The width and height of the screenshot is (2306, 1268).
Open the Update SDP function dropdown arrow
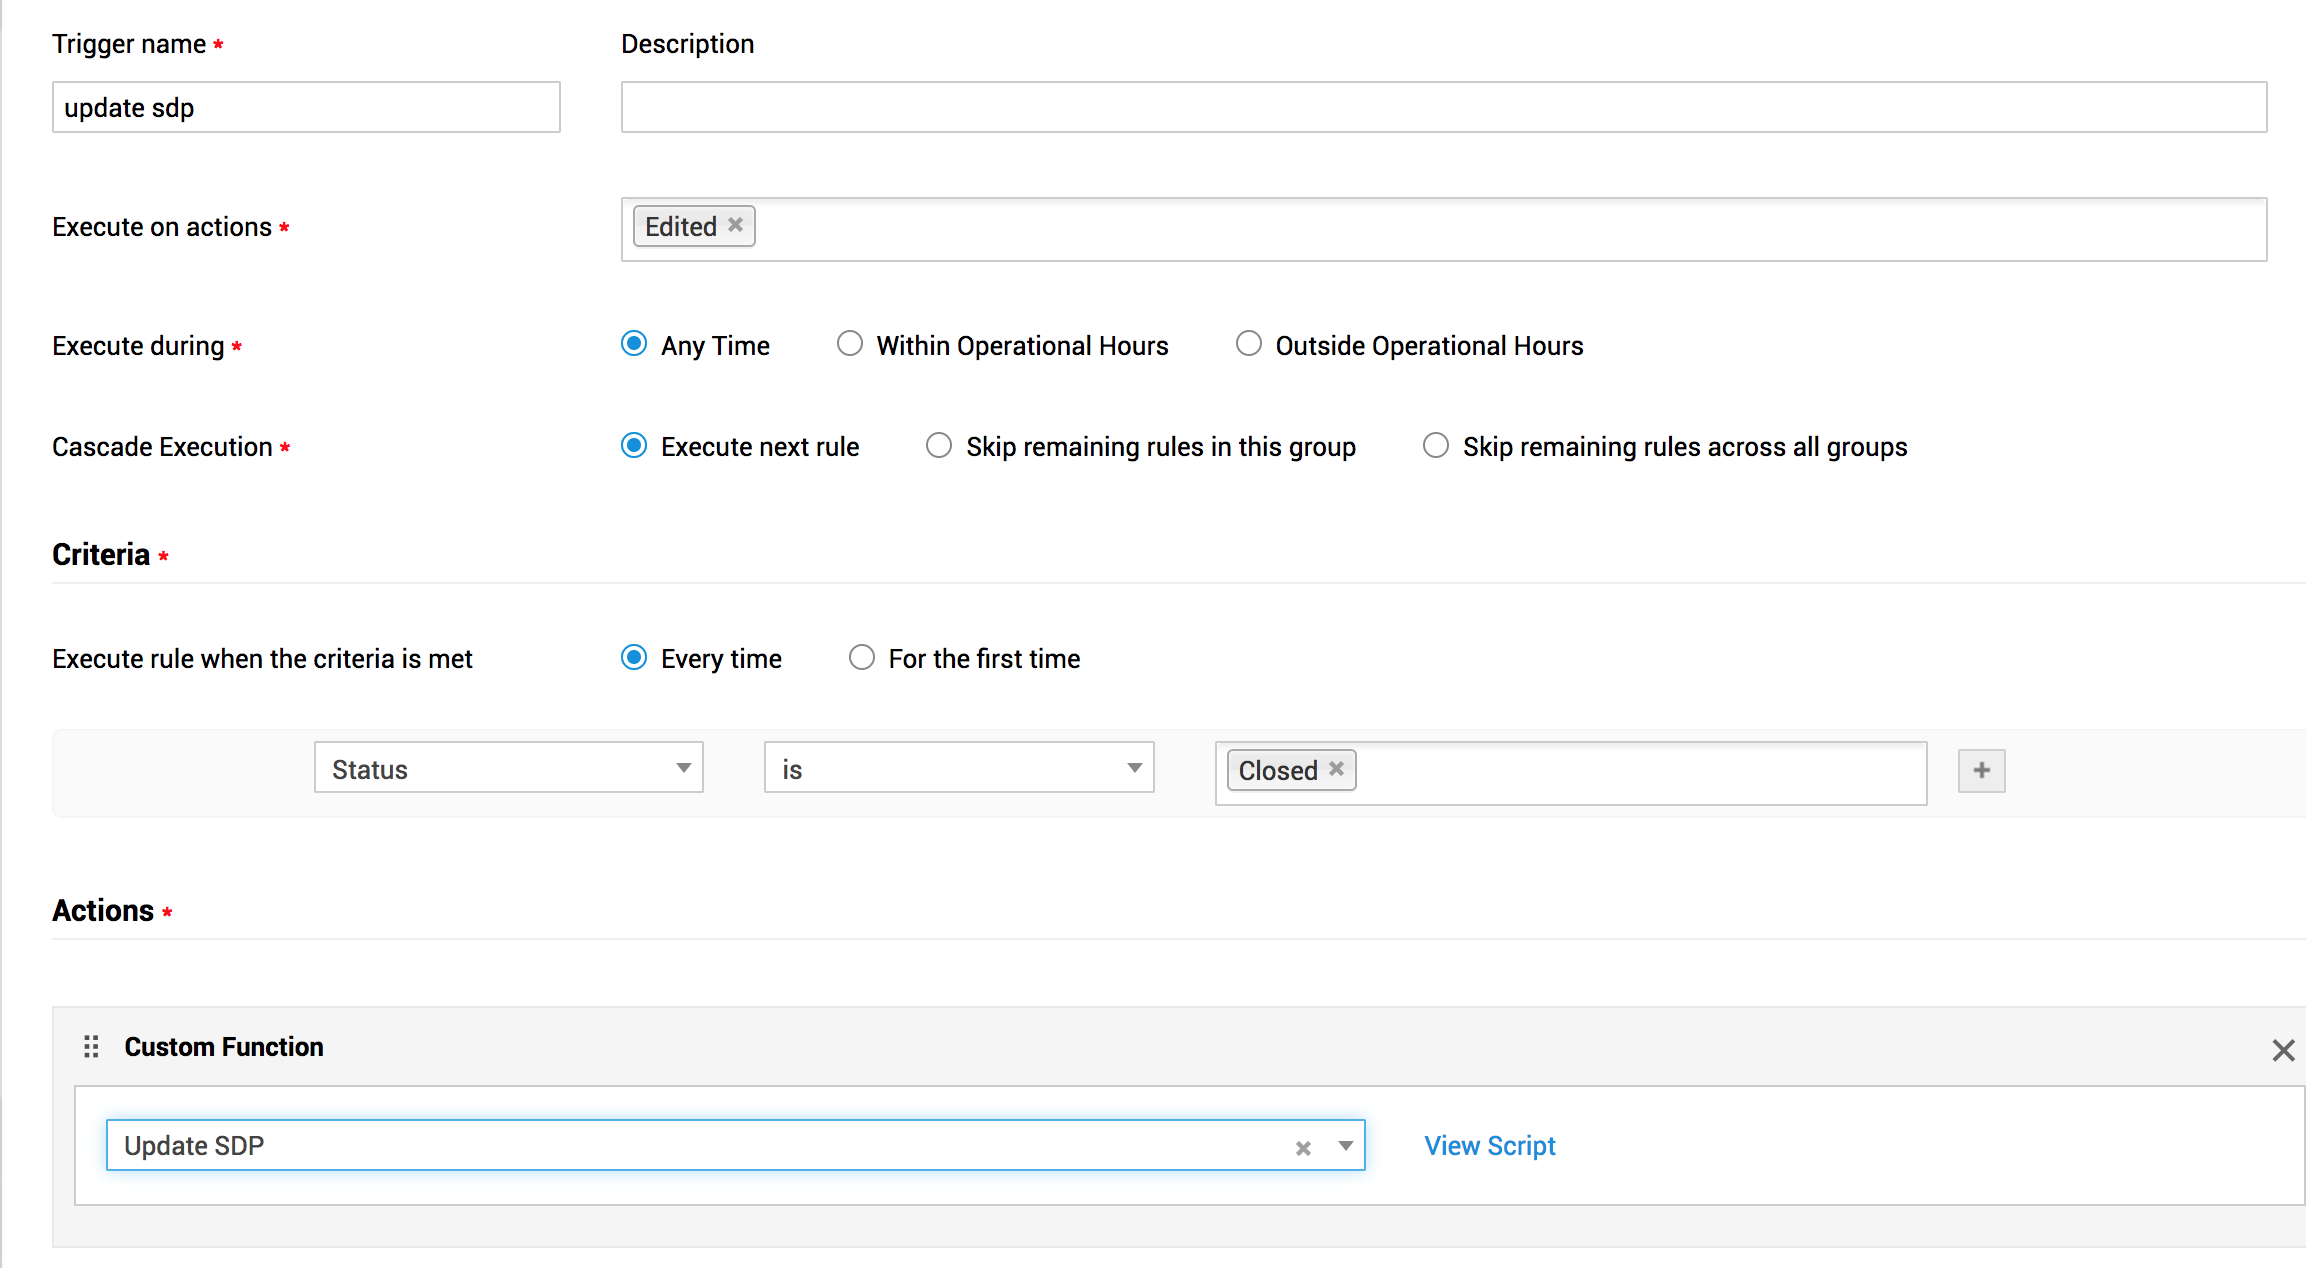[1345, 1146]
